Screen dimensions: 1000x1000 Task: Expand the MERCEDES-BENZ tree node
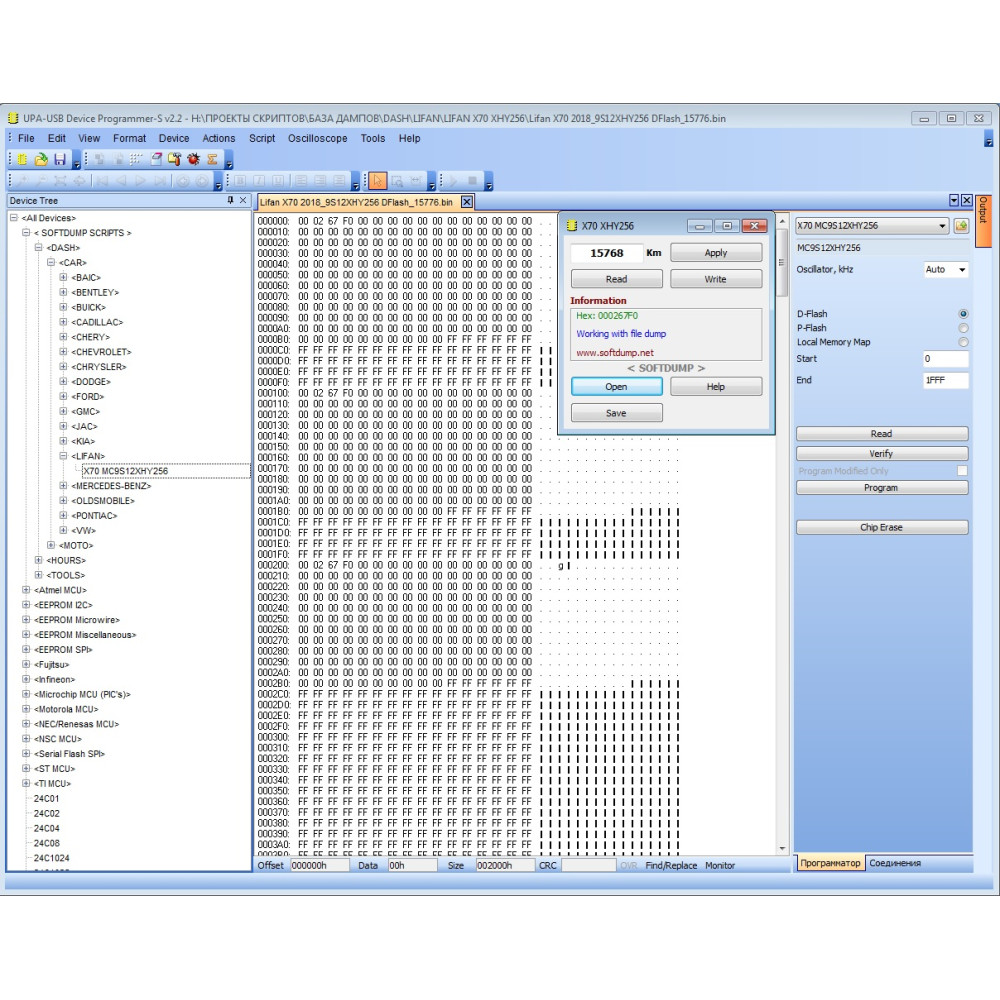coord(63,486)
